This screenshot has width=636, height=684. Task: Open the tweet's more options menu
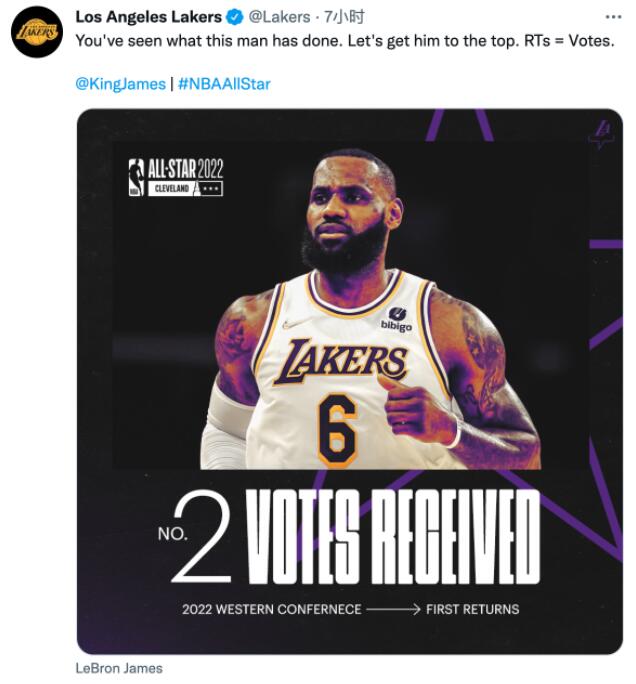point(613,17)
